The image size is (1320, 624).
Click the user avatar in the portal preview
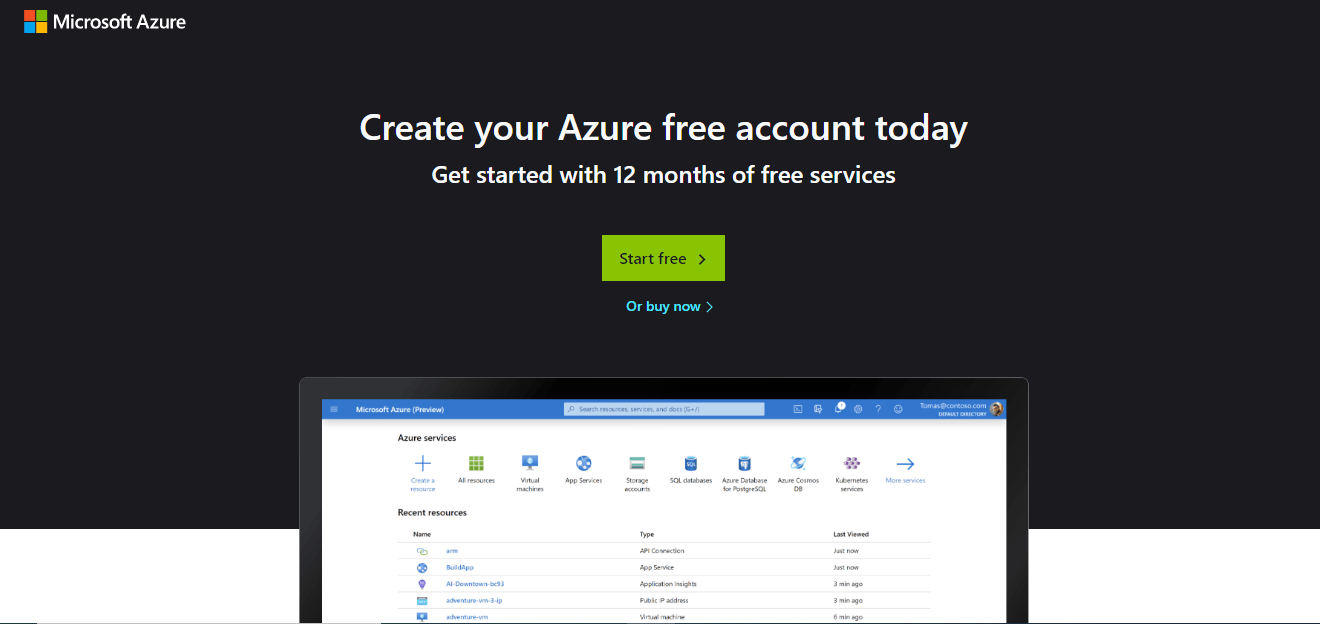[996, 409]
